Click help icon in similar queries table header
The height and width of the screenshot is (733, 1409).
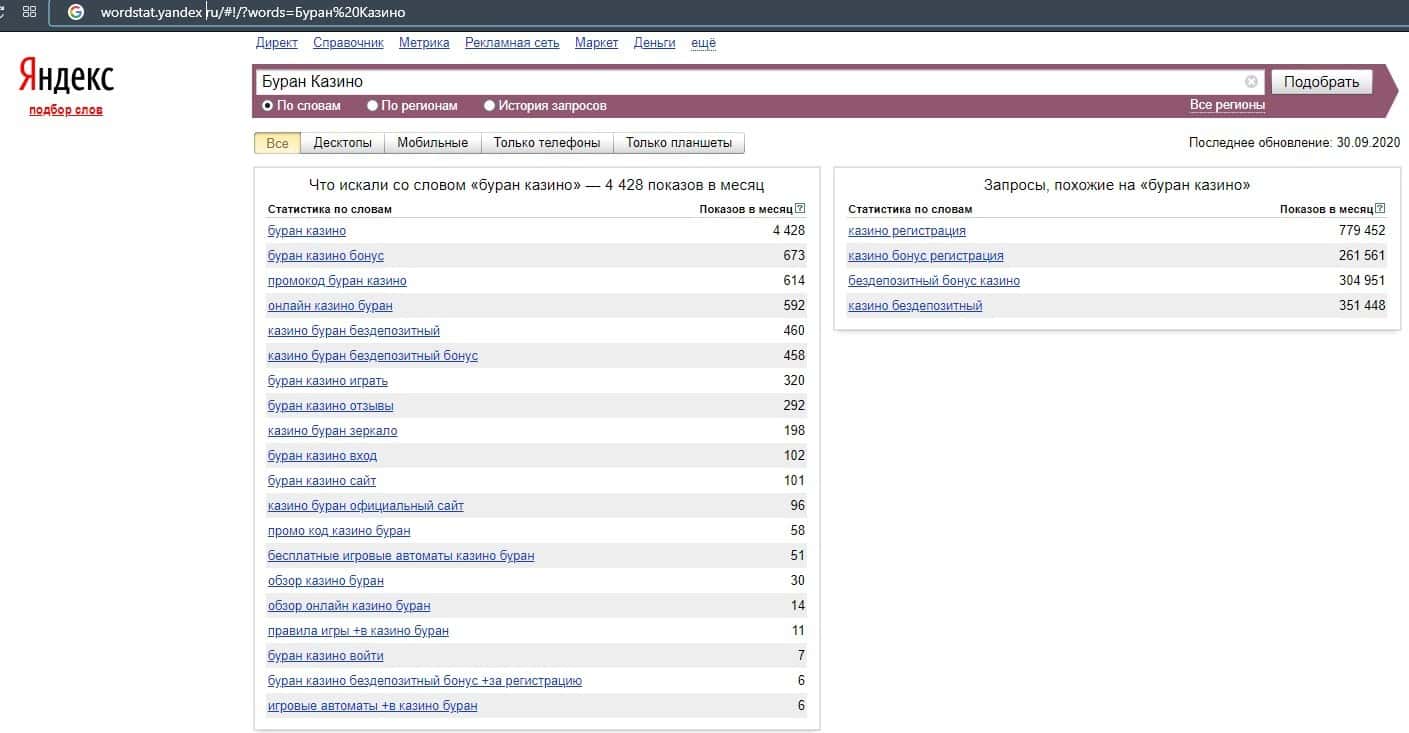coord(1381,209)
